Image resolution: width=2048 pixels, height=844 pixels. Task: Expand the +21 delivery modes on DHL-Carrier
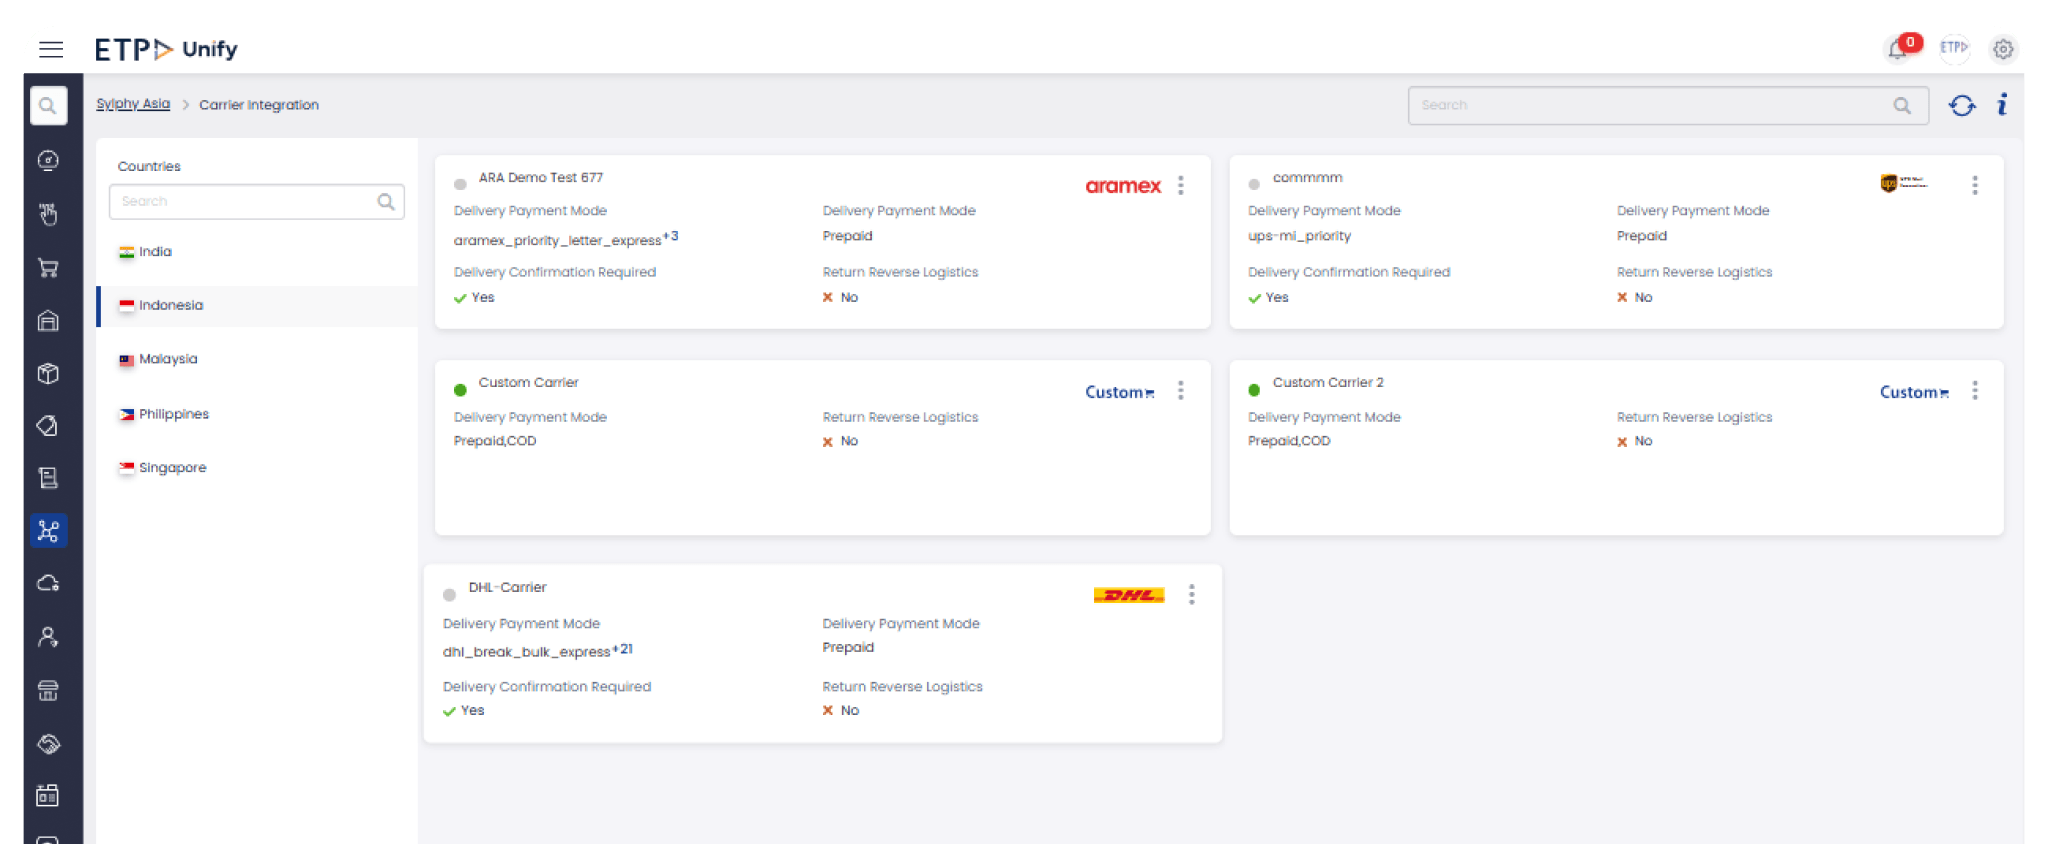[x=622, y=649]
